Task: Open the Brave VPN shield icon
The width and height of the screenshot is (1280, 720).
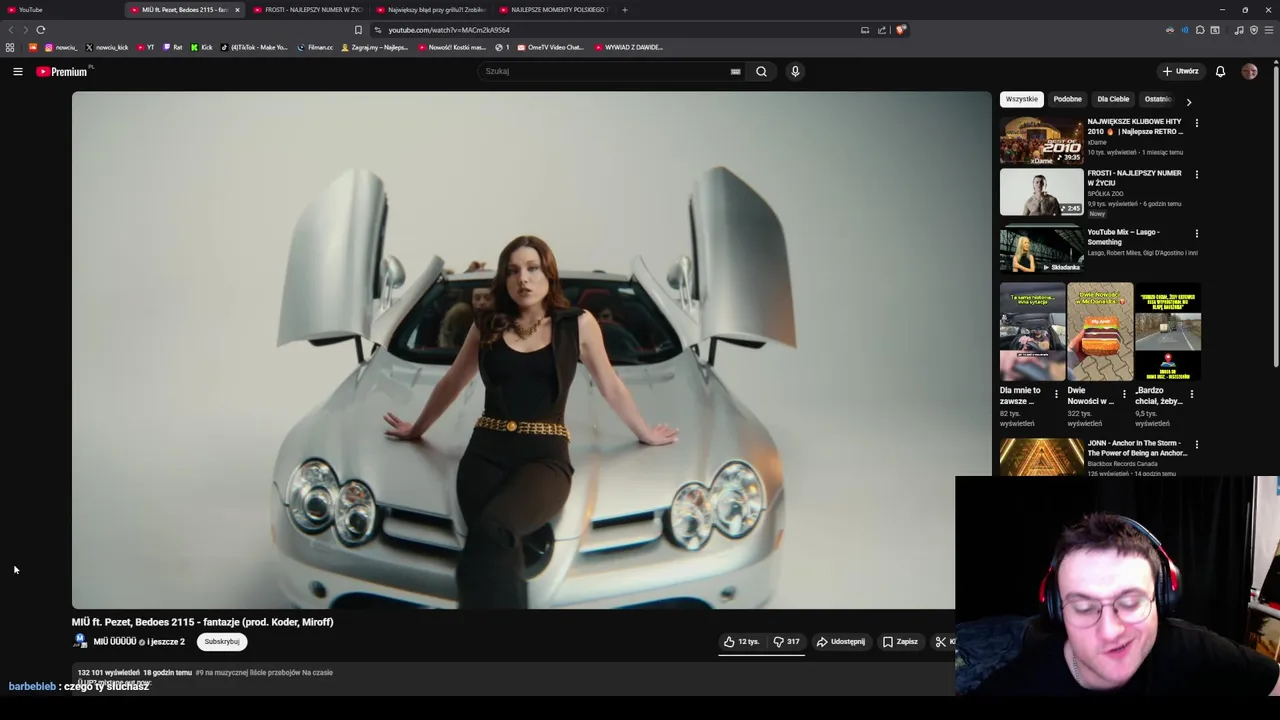Action: click(x=1254, y=30)
